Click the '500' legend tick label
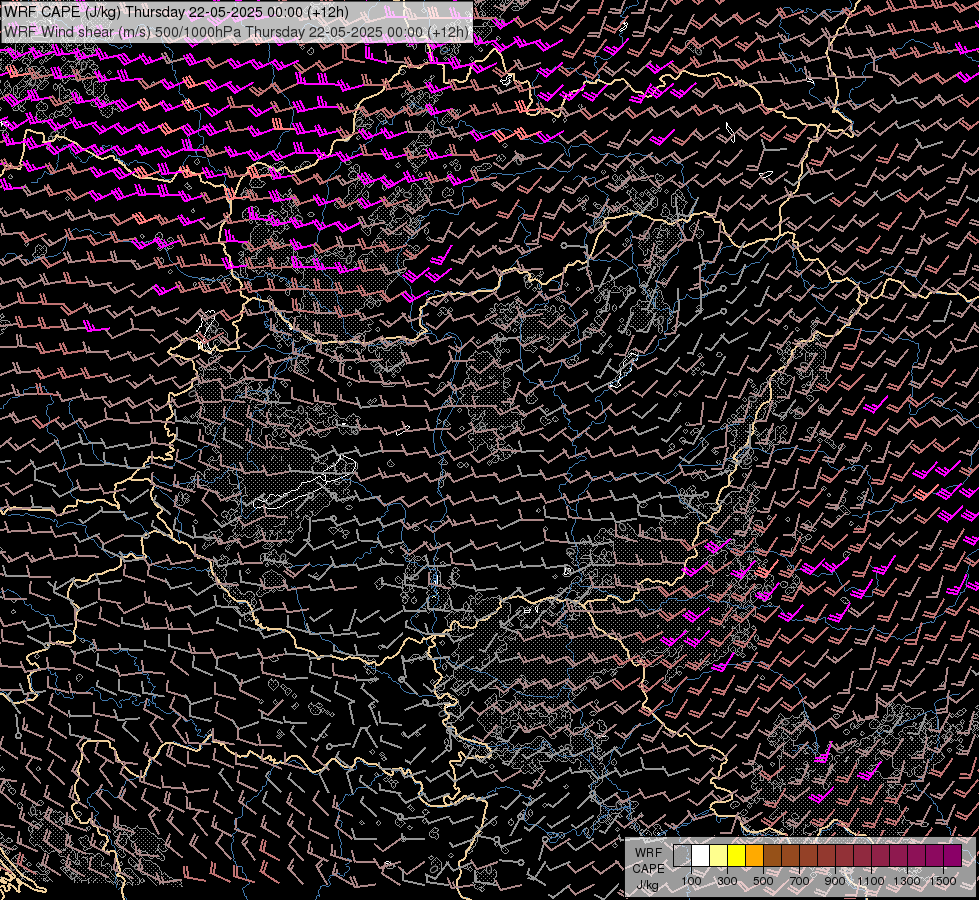 [x=763, y=881]
